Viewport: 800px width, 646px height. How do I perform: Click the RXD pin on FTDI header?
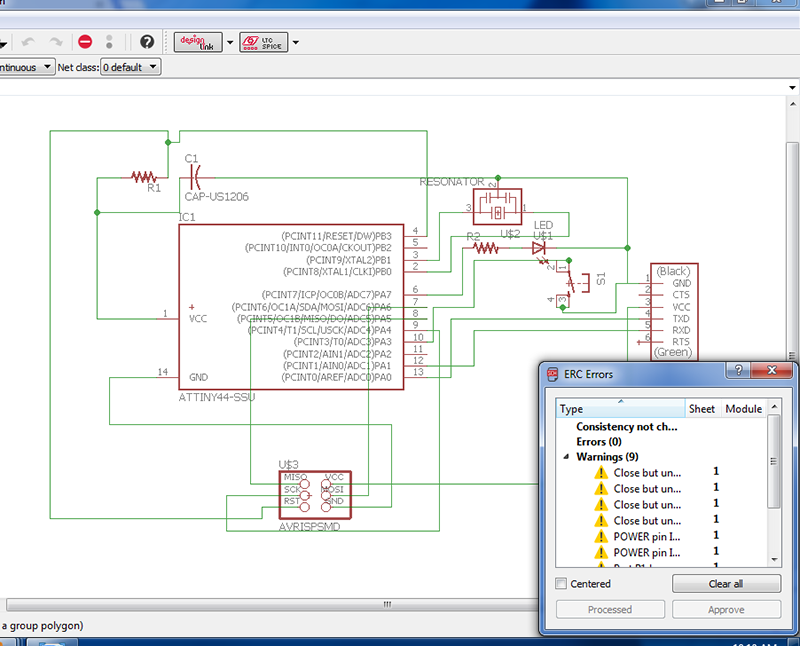pyautogui.click(x=681, y=330)
